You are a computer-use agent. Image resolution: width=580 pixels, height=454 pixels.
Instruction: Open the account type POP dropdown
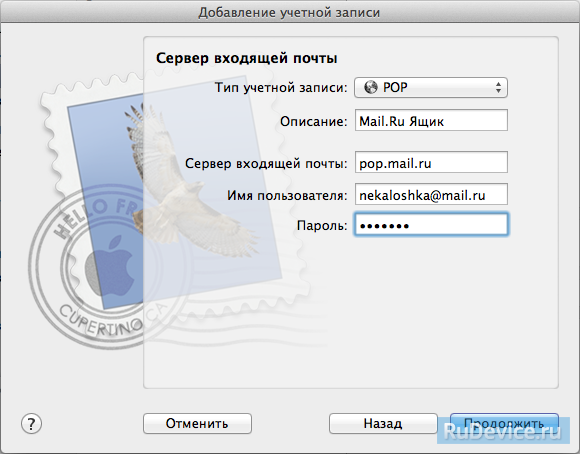[431, 88]
